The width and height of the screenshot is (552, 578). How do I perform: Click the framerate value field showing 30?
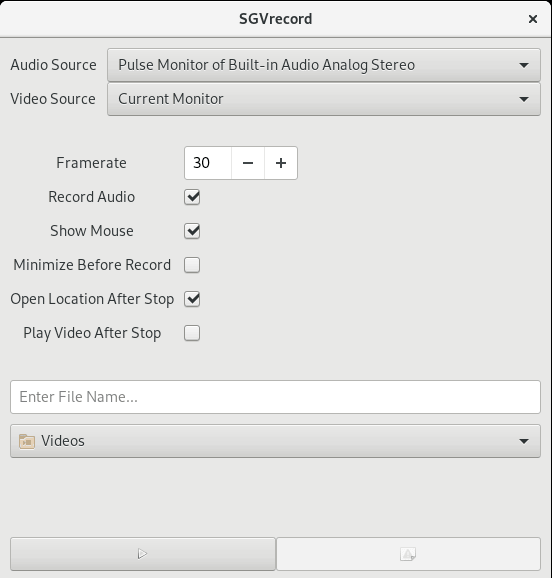point(208,163)
